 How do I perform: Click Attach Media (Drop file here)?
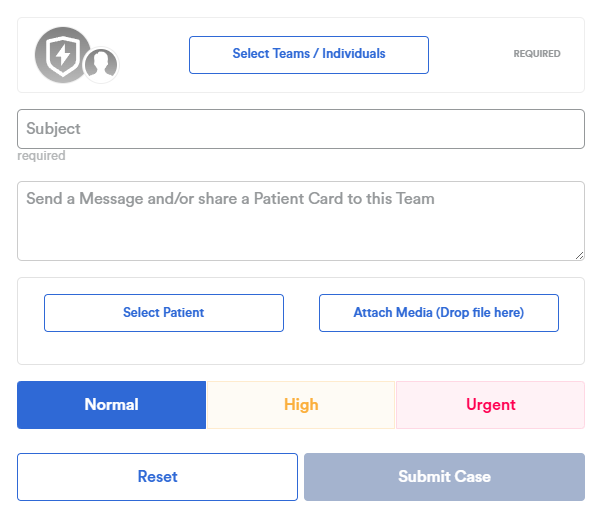(439, 313)
